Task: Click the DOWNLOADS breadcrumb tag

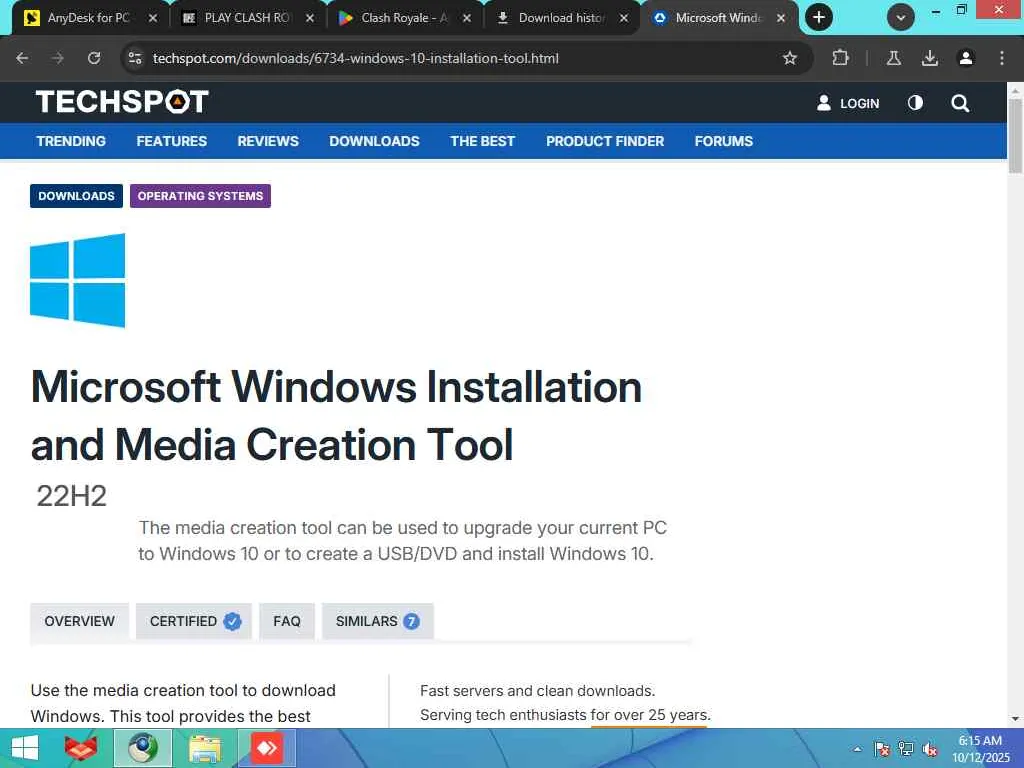Action: (76, 196)
